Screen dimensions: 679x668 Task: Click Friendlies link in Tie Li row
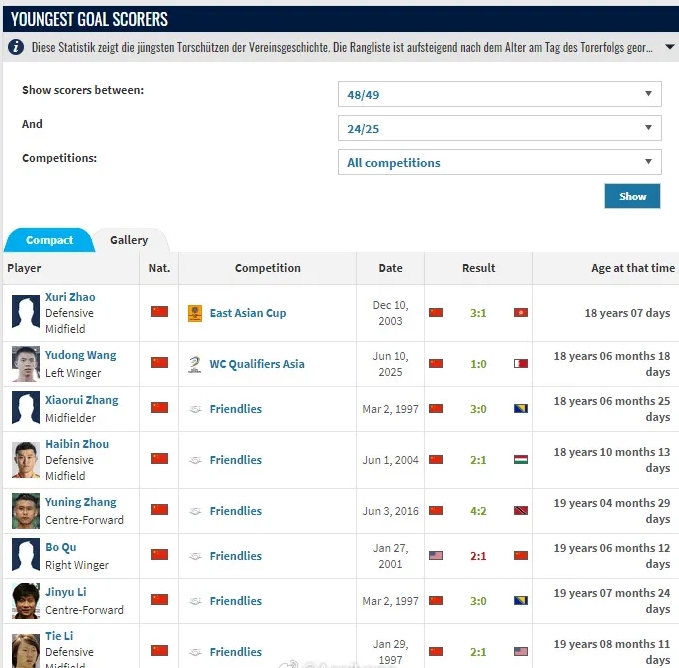pos(236,652)
